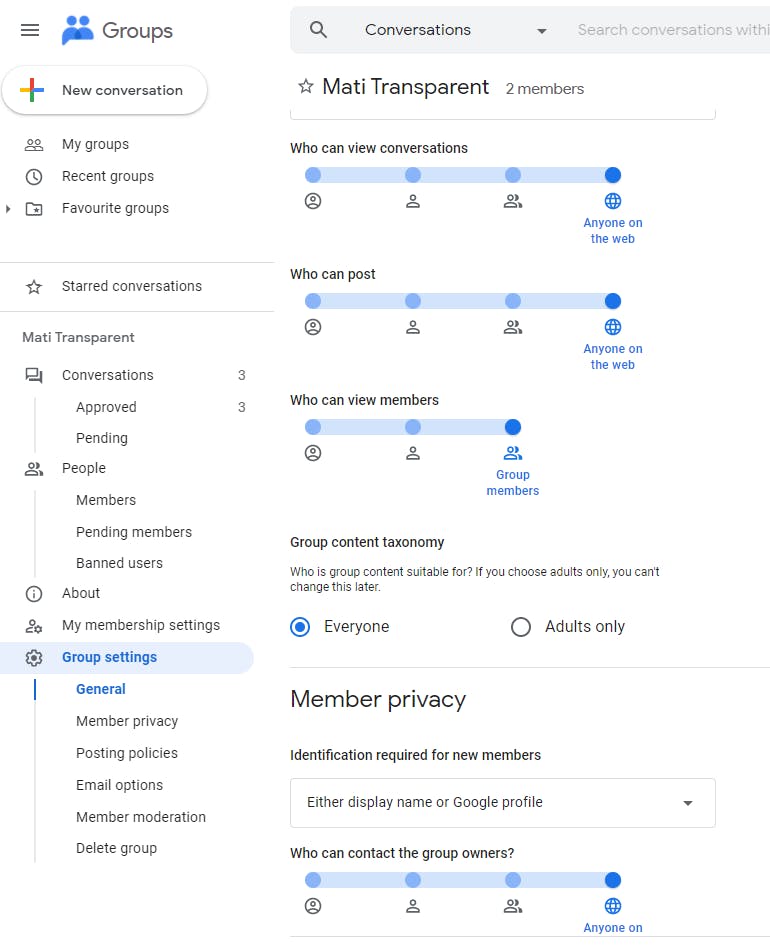Viewport: 770px width, 945px height.
Task: Click the New conversation button
Action: pyautogui.click(x=105, y=90)
